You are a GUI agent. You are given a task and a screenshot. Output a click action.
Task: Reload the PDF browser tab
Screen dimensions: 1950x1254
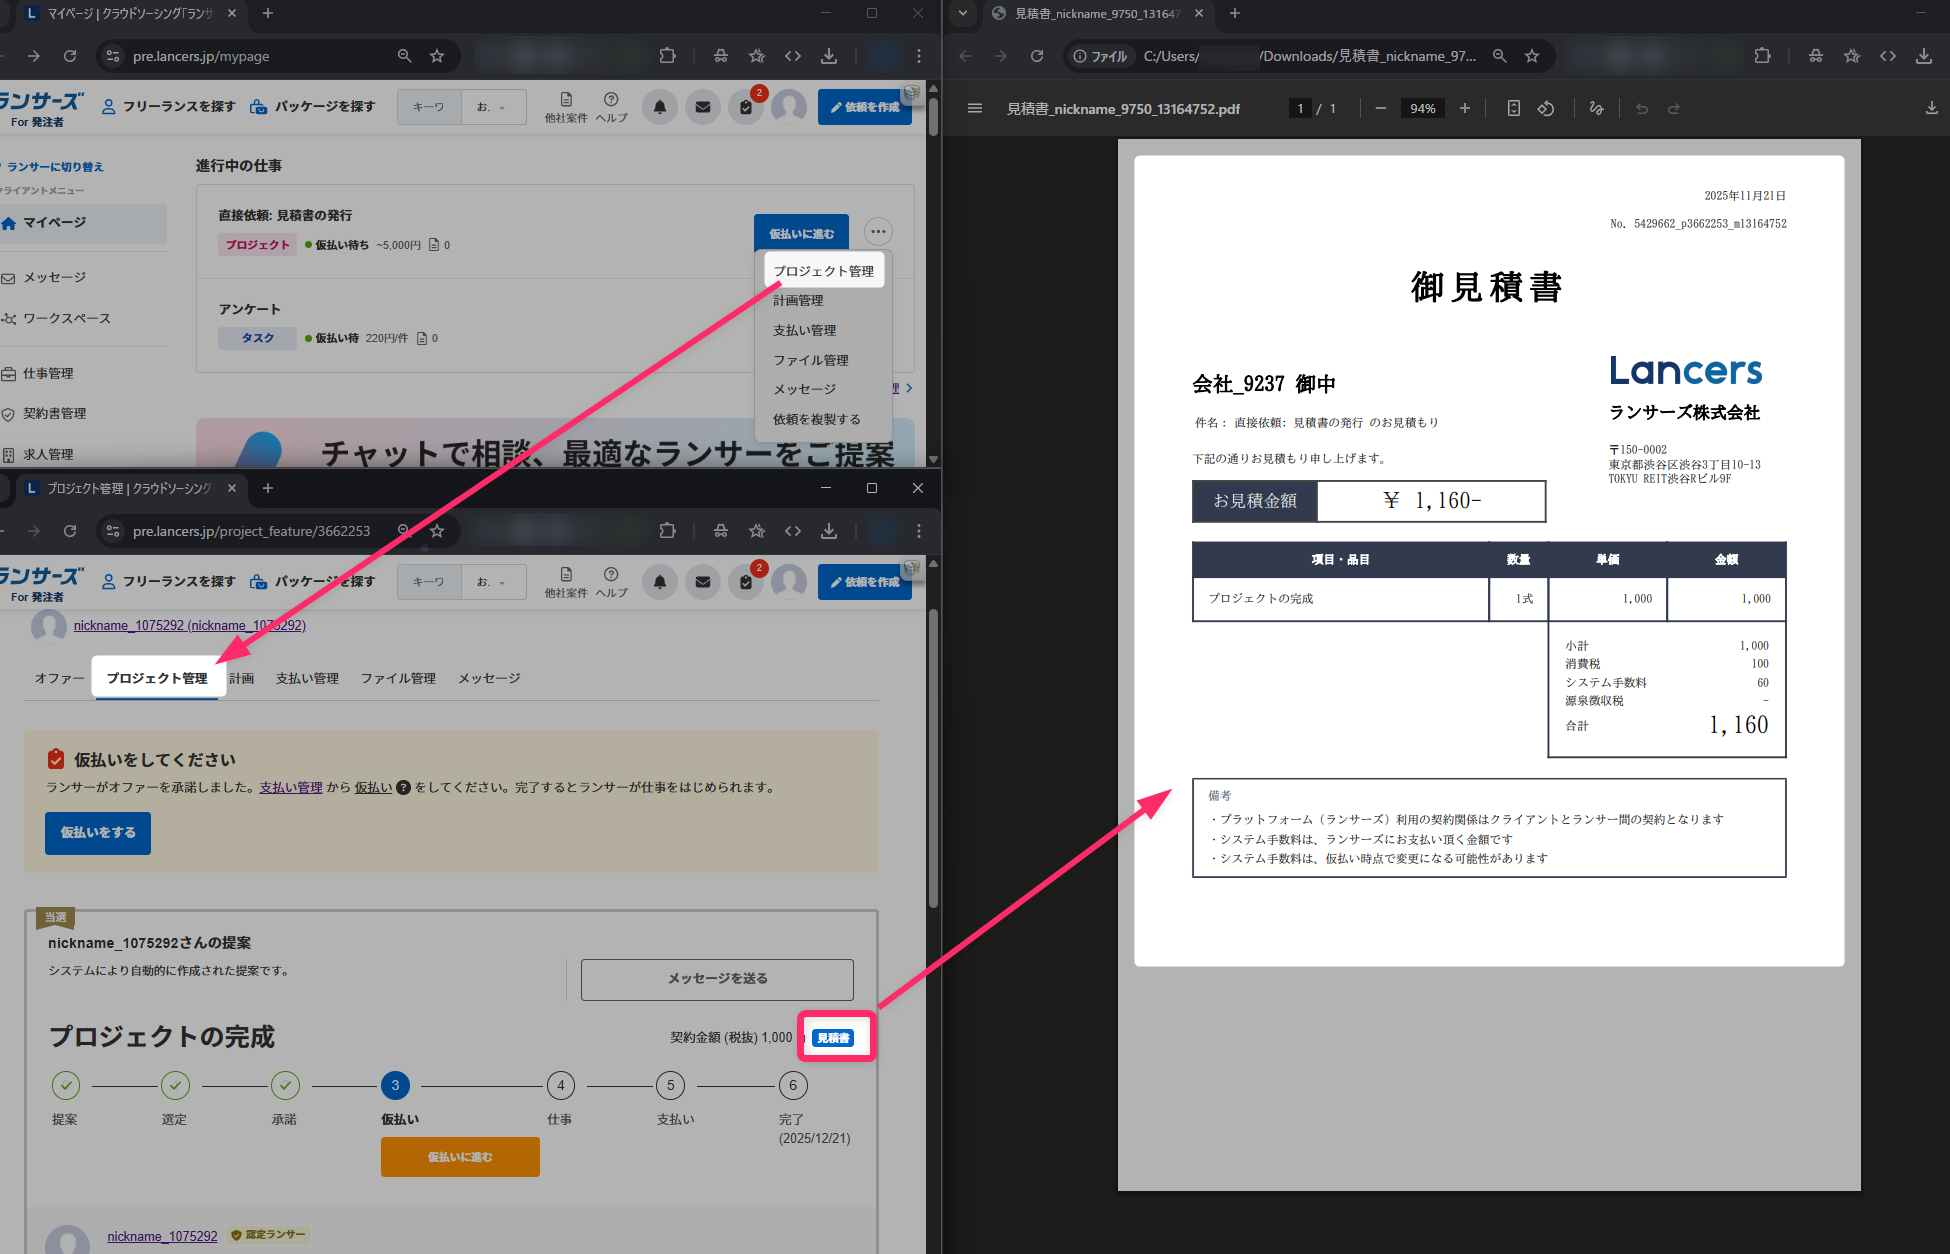tap(1037, 56)
